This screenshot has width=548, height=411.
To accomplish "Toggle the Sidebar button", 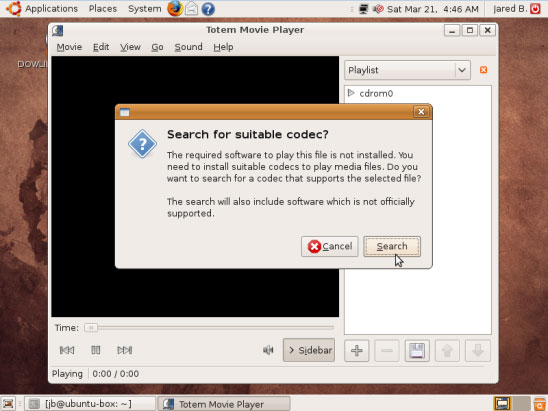I will pyautogui.click(x=309, y=350).
